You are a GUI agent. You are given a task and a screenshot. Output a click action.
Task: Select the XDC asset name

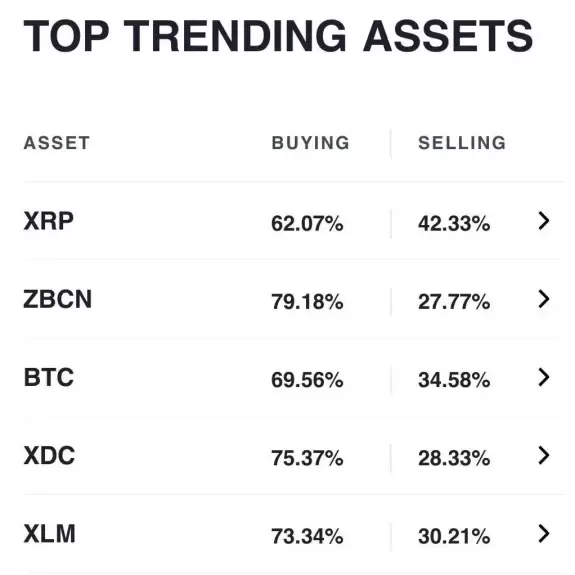coord(49,455)
